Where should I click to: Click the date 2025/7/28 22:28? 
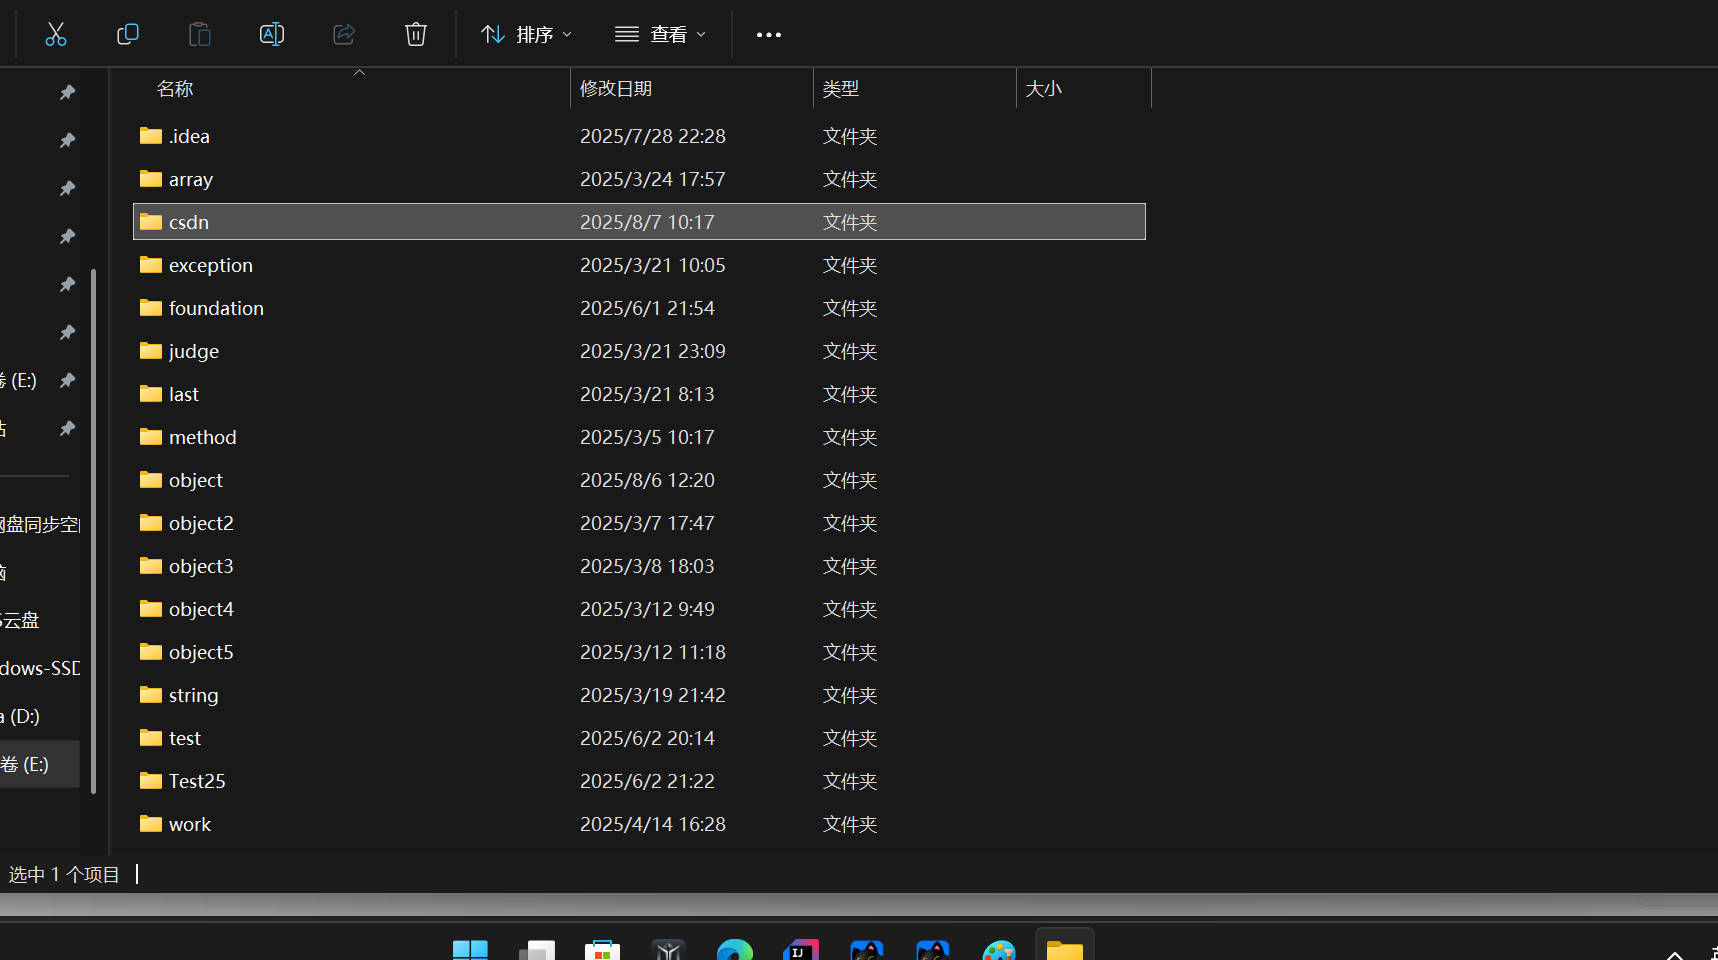(653, 136)
